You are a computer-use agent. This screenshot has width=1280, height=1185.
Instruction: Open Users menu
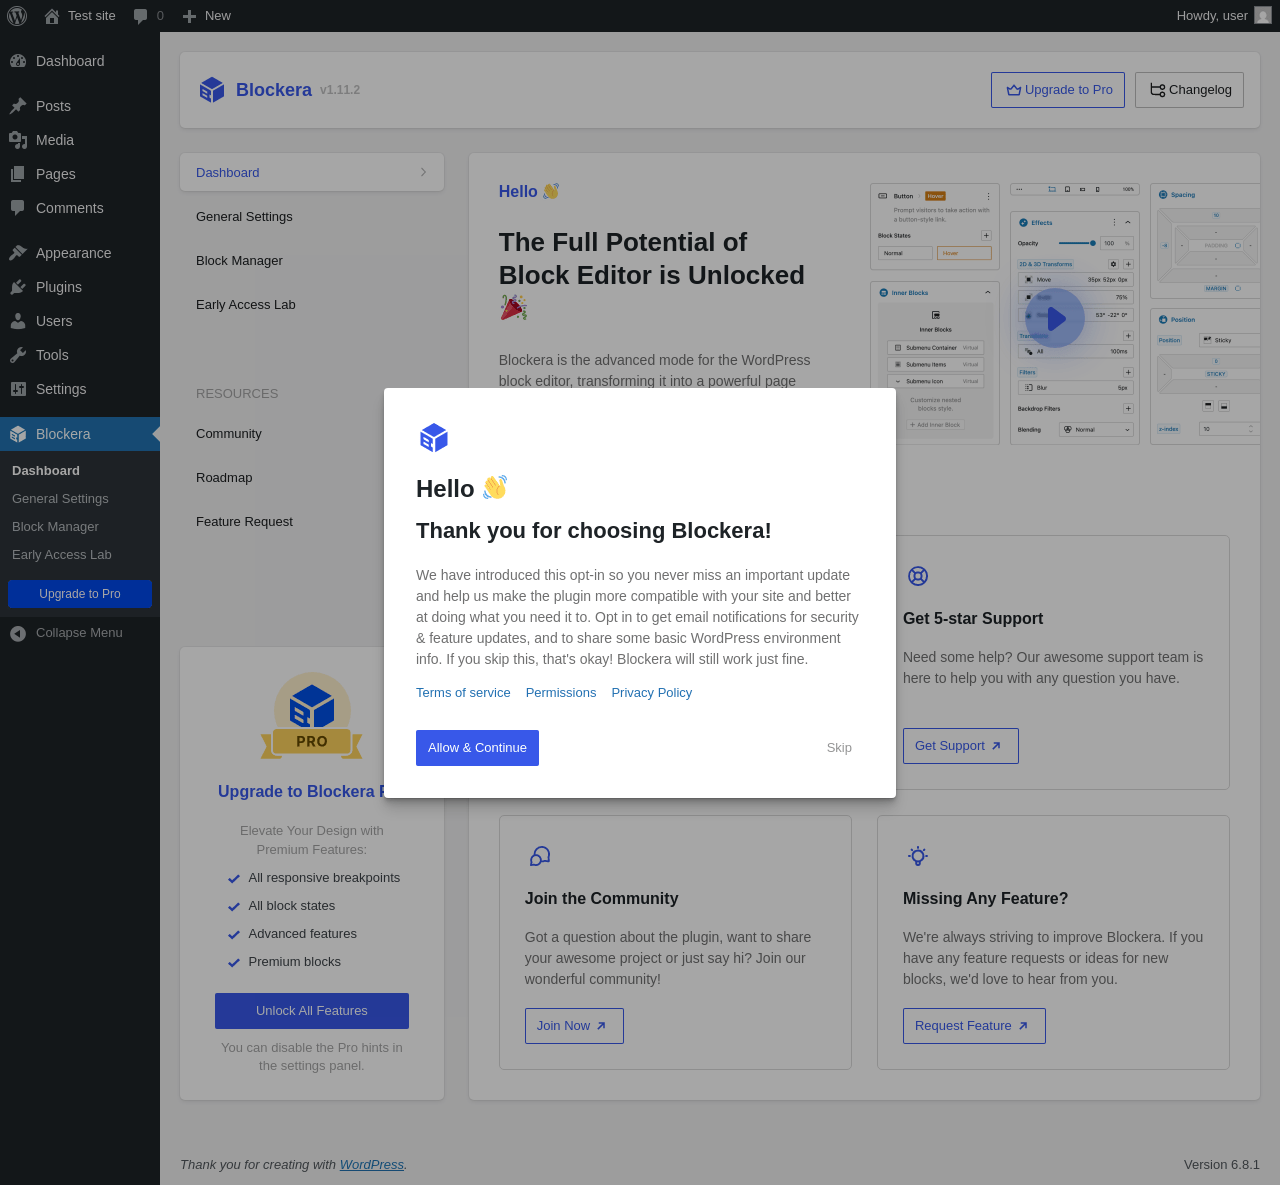(x=80, y=321)
